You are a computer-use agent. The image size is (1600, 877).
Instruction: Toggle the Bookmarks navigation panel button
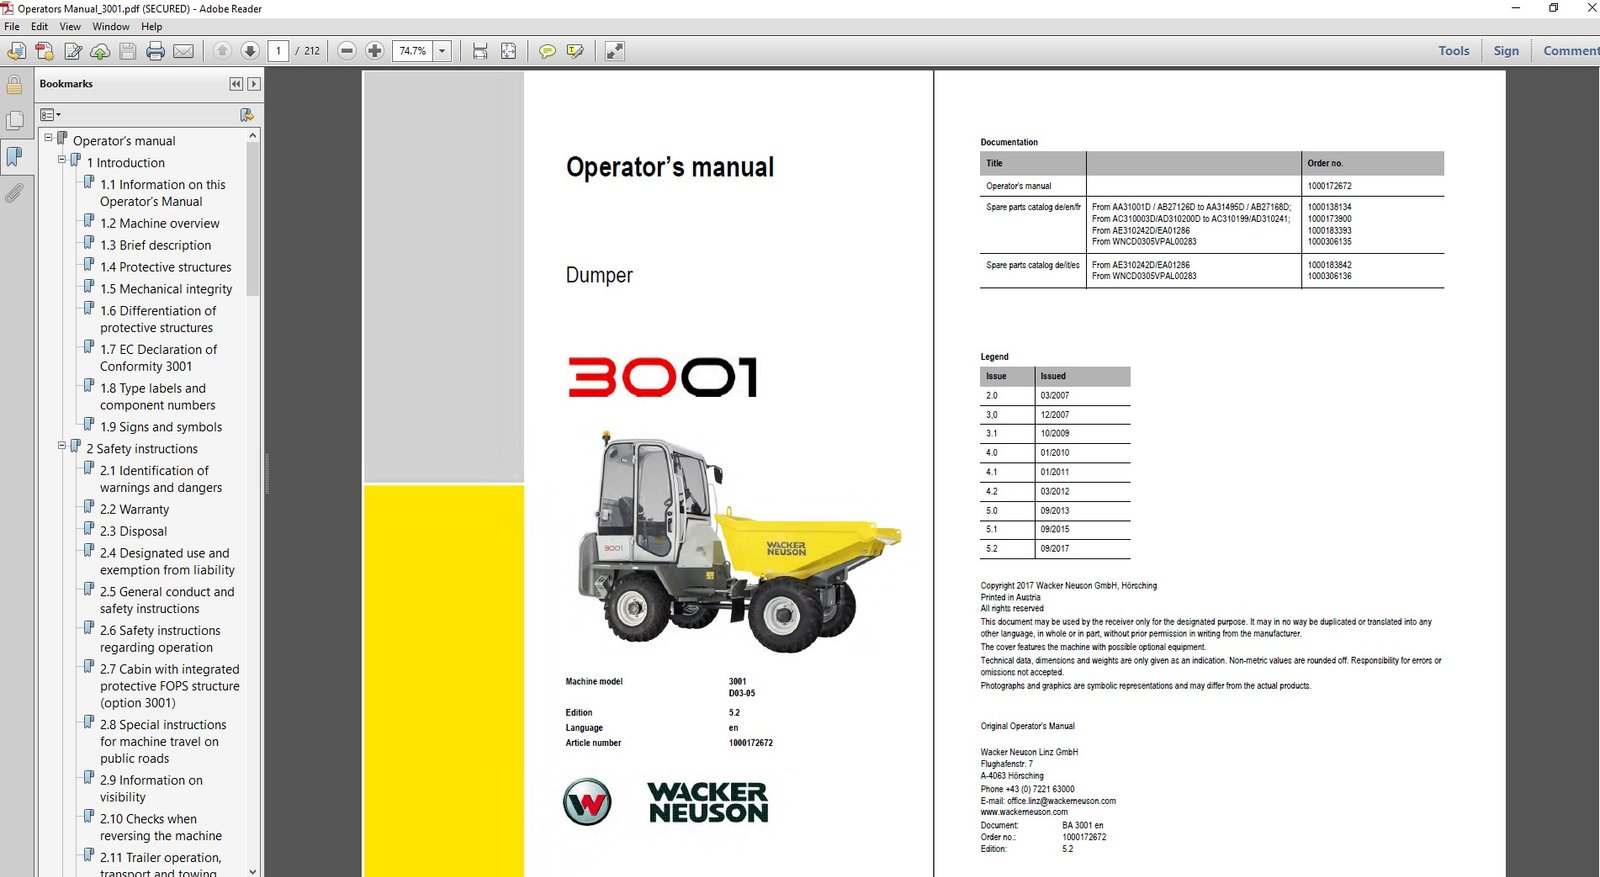click(14, 157)
